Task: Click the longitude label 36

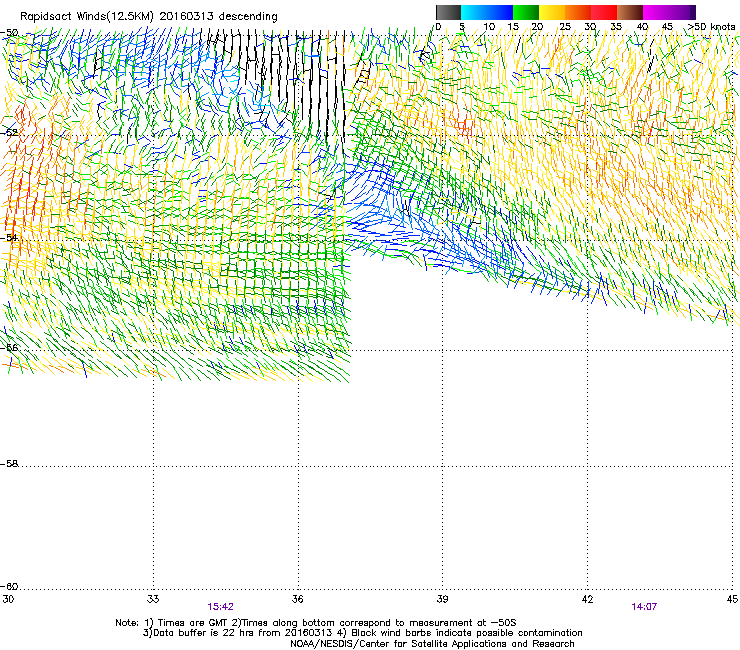Action: point(297,599)
